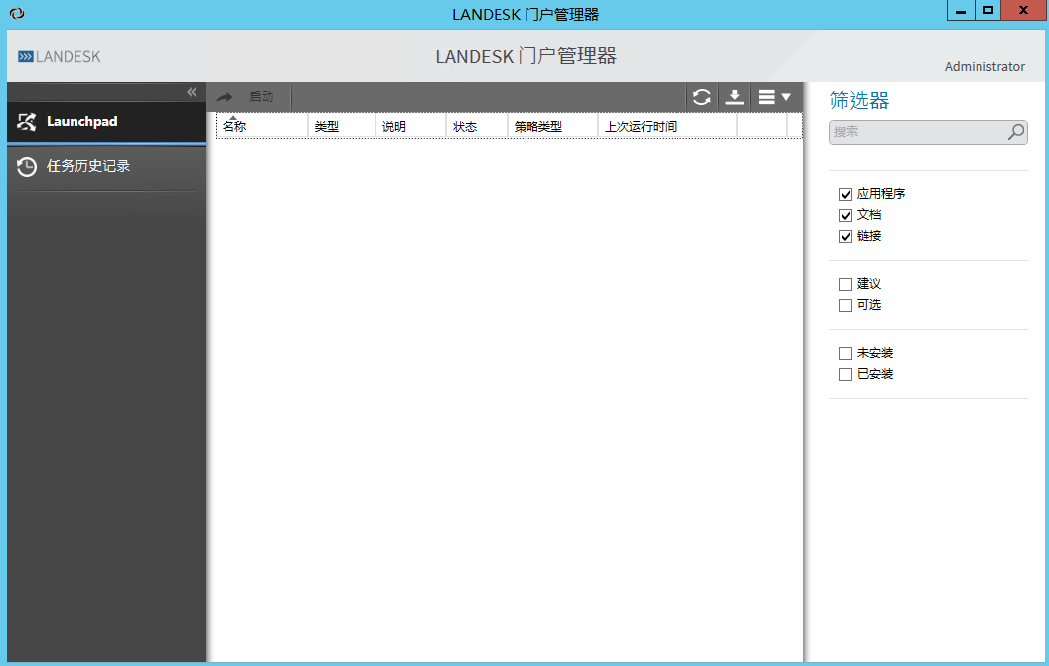This screenshot has width=1049, height=666.
Task: Click the 搜索 filter input field
Action: 916,132
